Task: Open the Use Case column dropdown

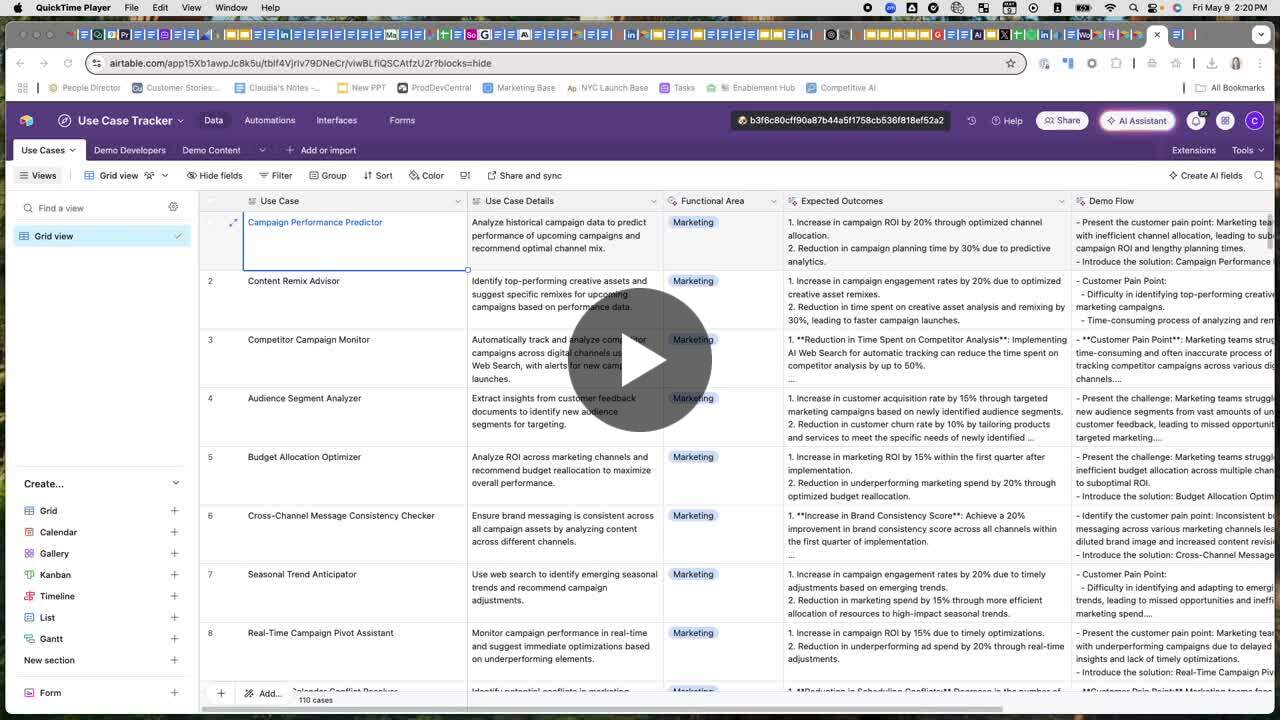Action: (458, 201)
